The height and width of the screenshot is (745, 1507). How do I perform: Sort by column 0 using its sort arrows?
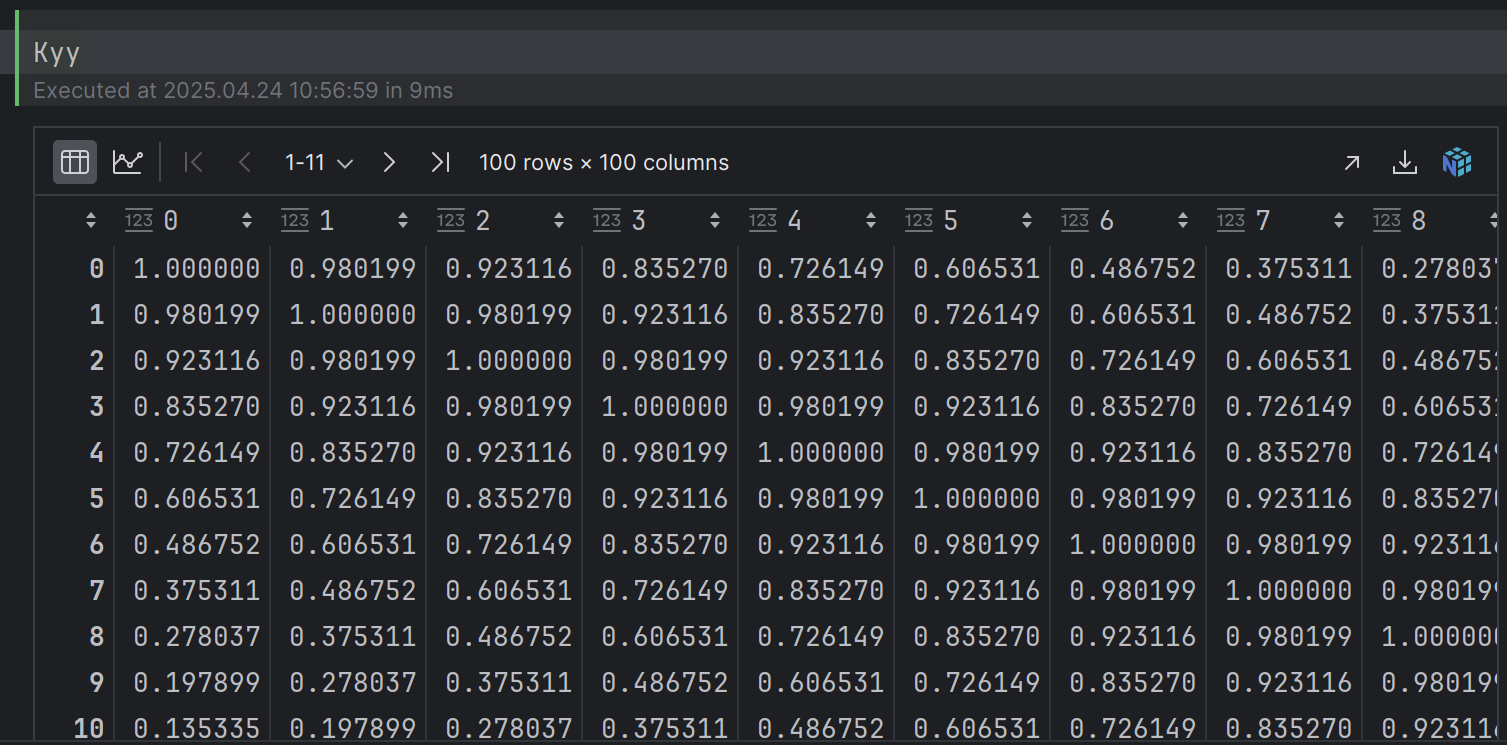pyautogui.click(x=247, y=221)
